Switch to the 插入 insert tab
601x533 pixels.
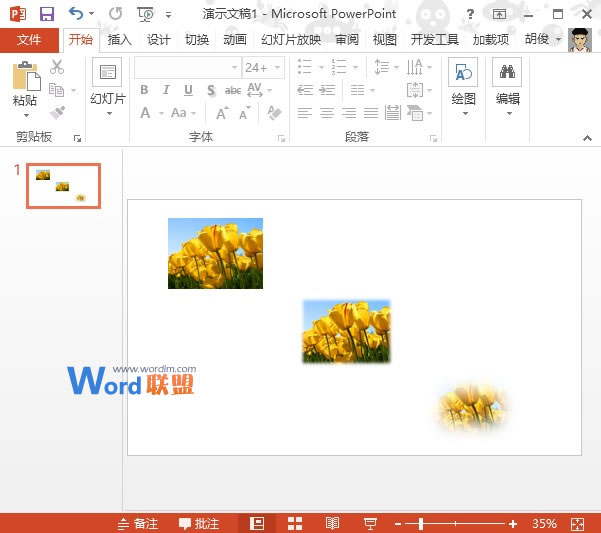click(120, 39)
